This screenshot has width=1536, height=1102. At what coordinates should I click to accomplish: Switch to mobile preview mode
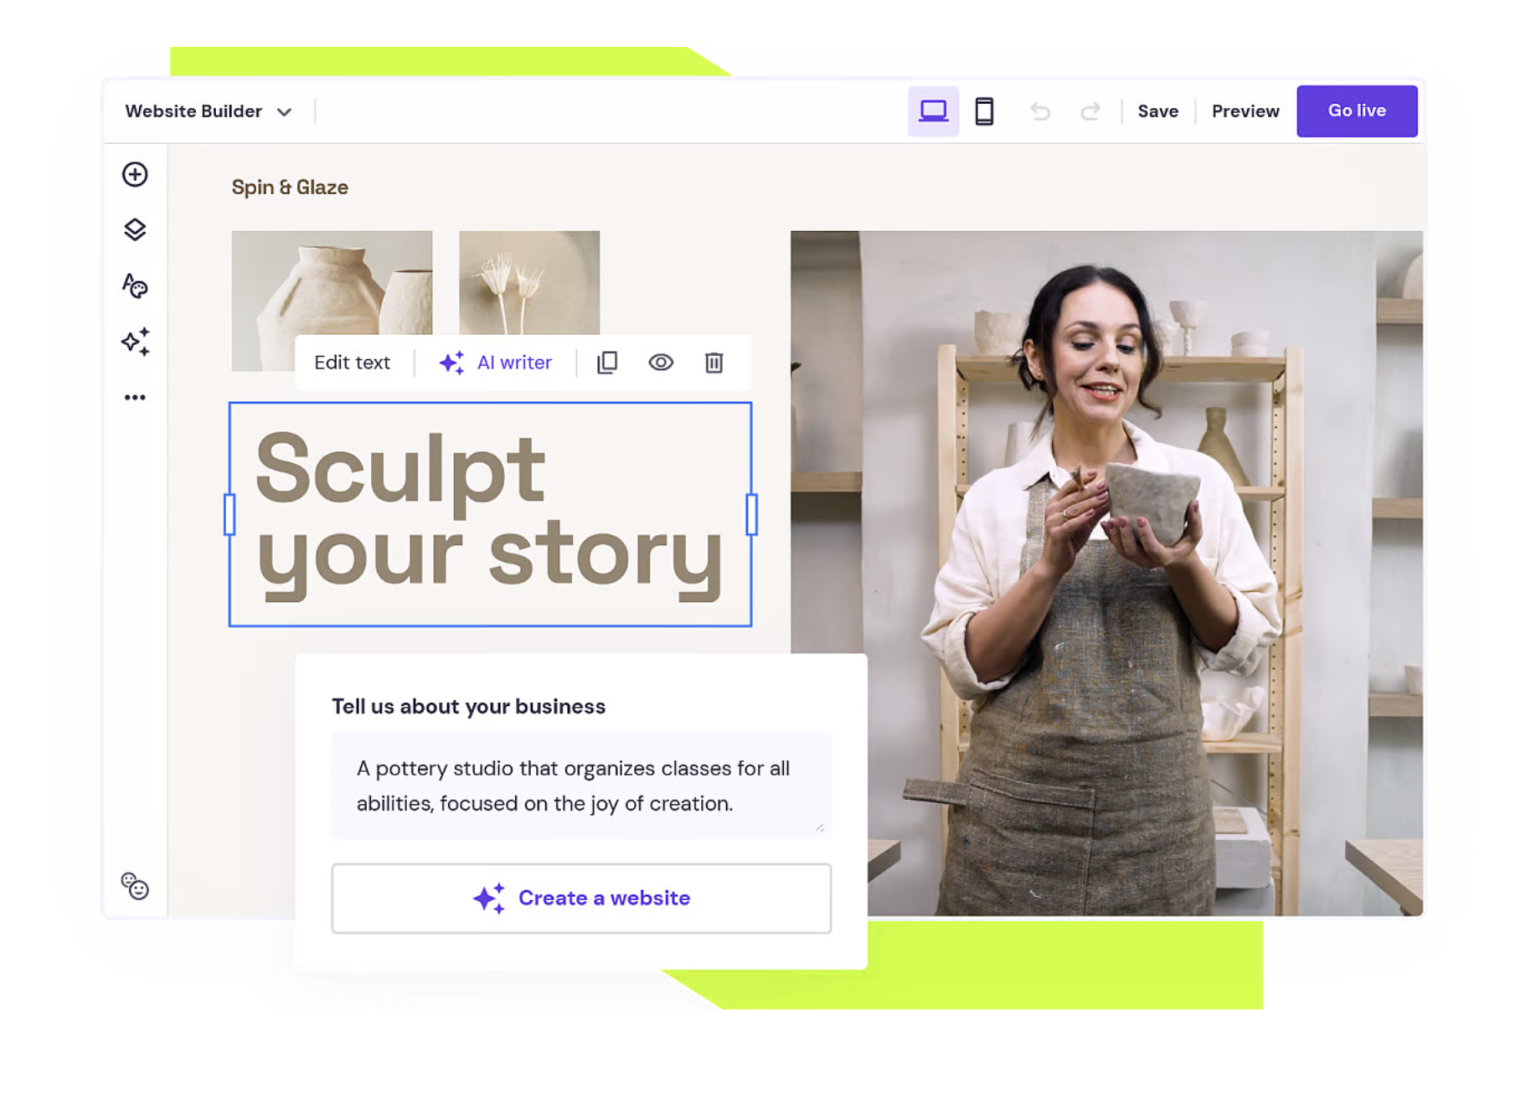pos(984,111)
